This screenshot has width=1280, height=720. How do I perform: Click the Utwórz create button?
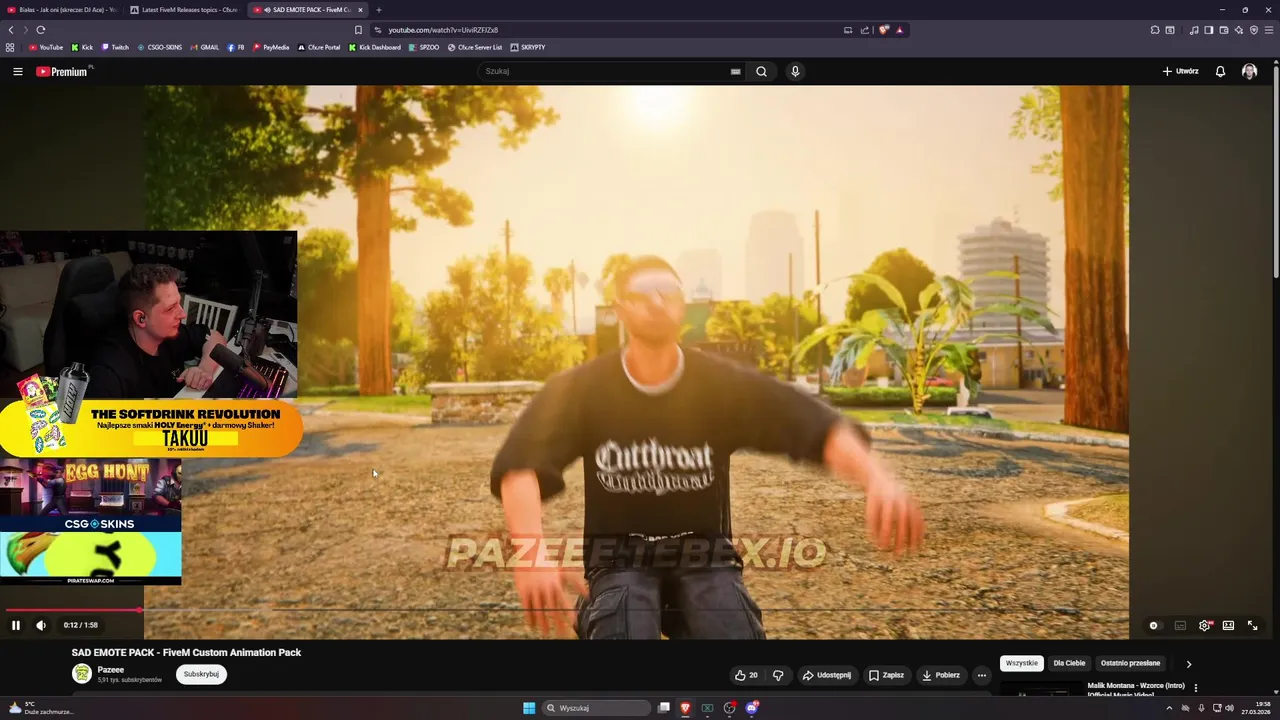[x=1180, y=71]
